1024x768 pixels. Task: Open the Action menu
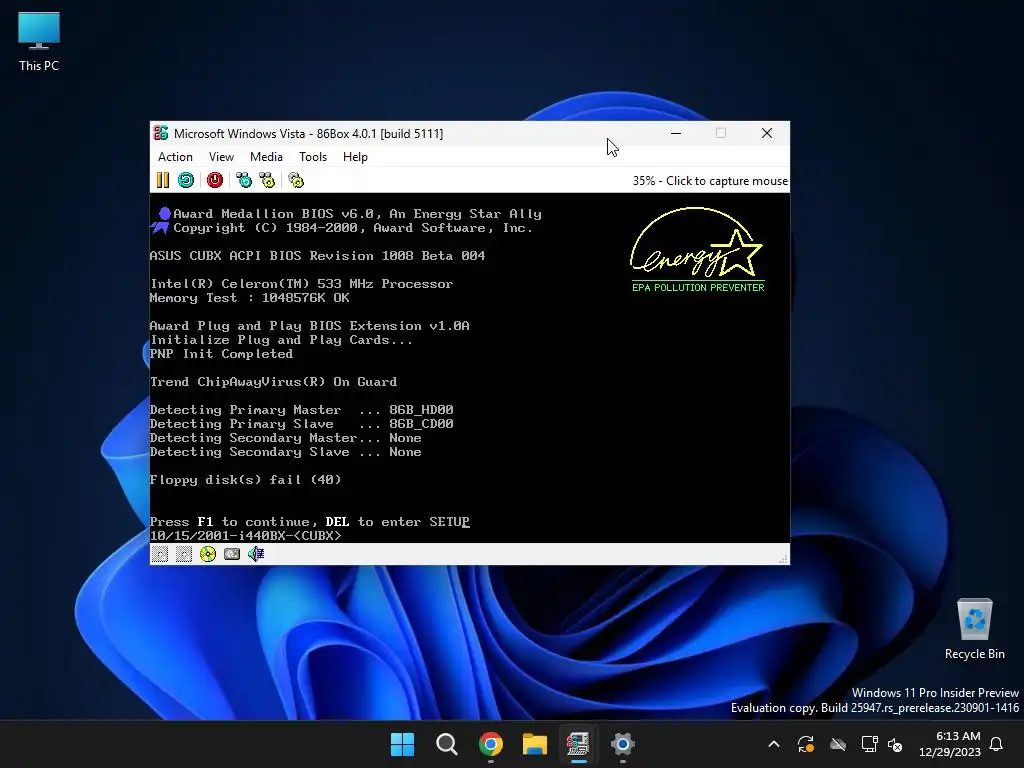[x=175, y=157]
